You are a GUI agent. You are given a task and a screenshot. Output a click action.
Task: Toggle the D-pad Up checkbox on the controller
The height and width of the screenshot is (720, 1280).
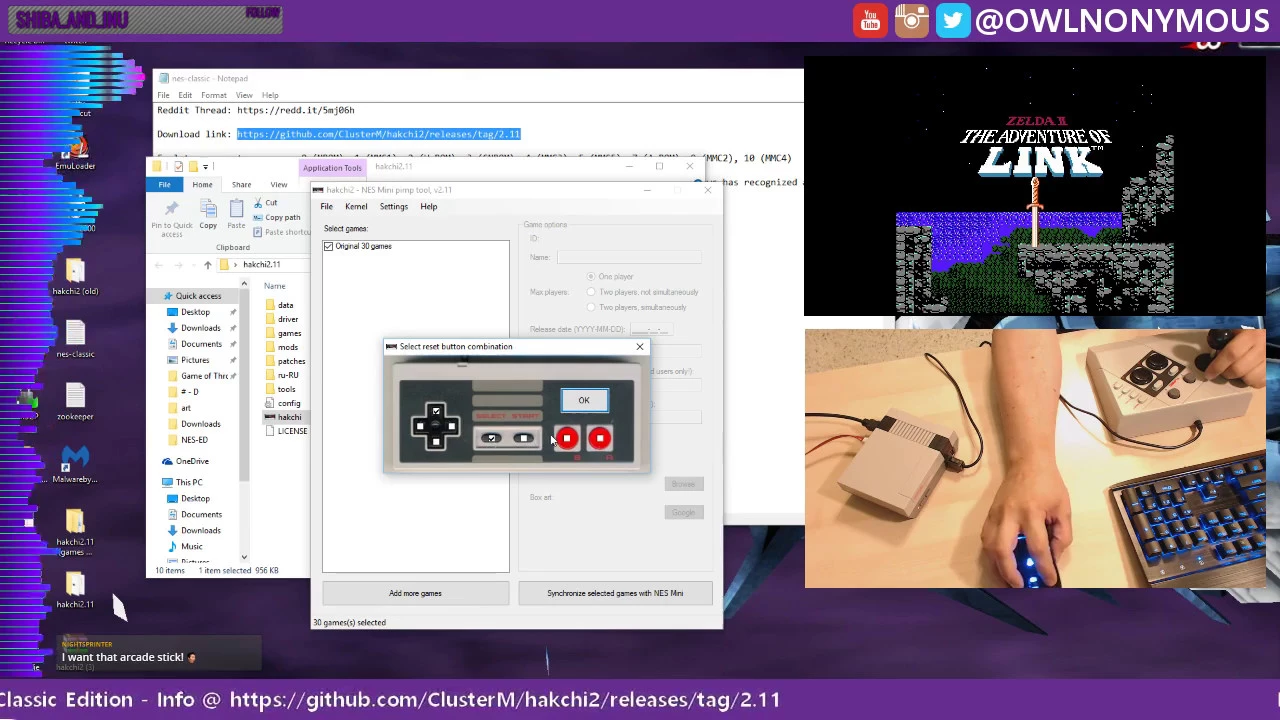436,412
